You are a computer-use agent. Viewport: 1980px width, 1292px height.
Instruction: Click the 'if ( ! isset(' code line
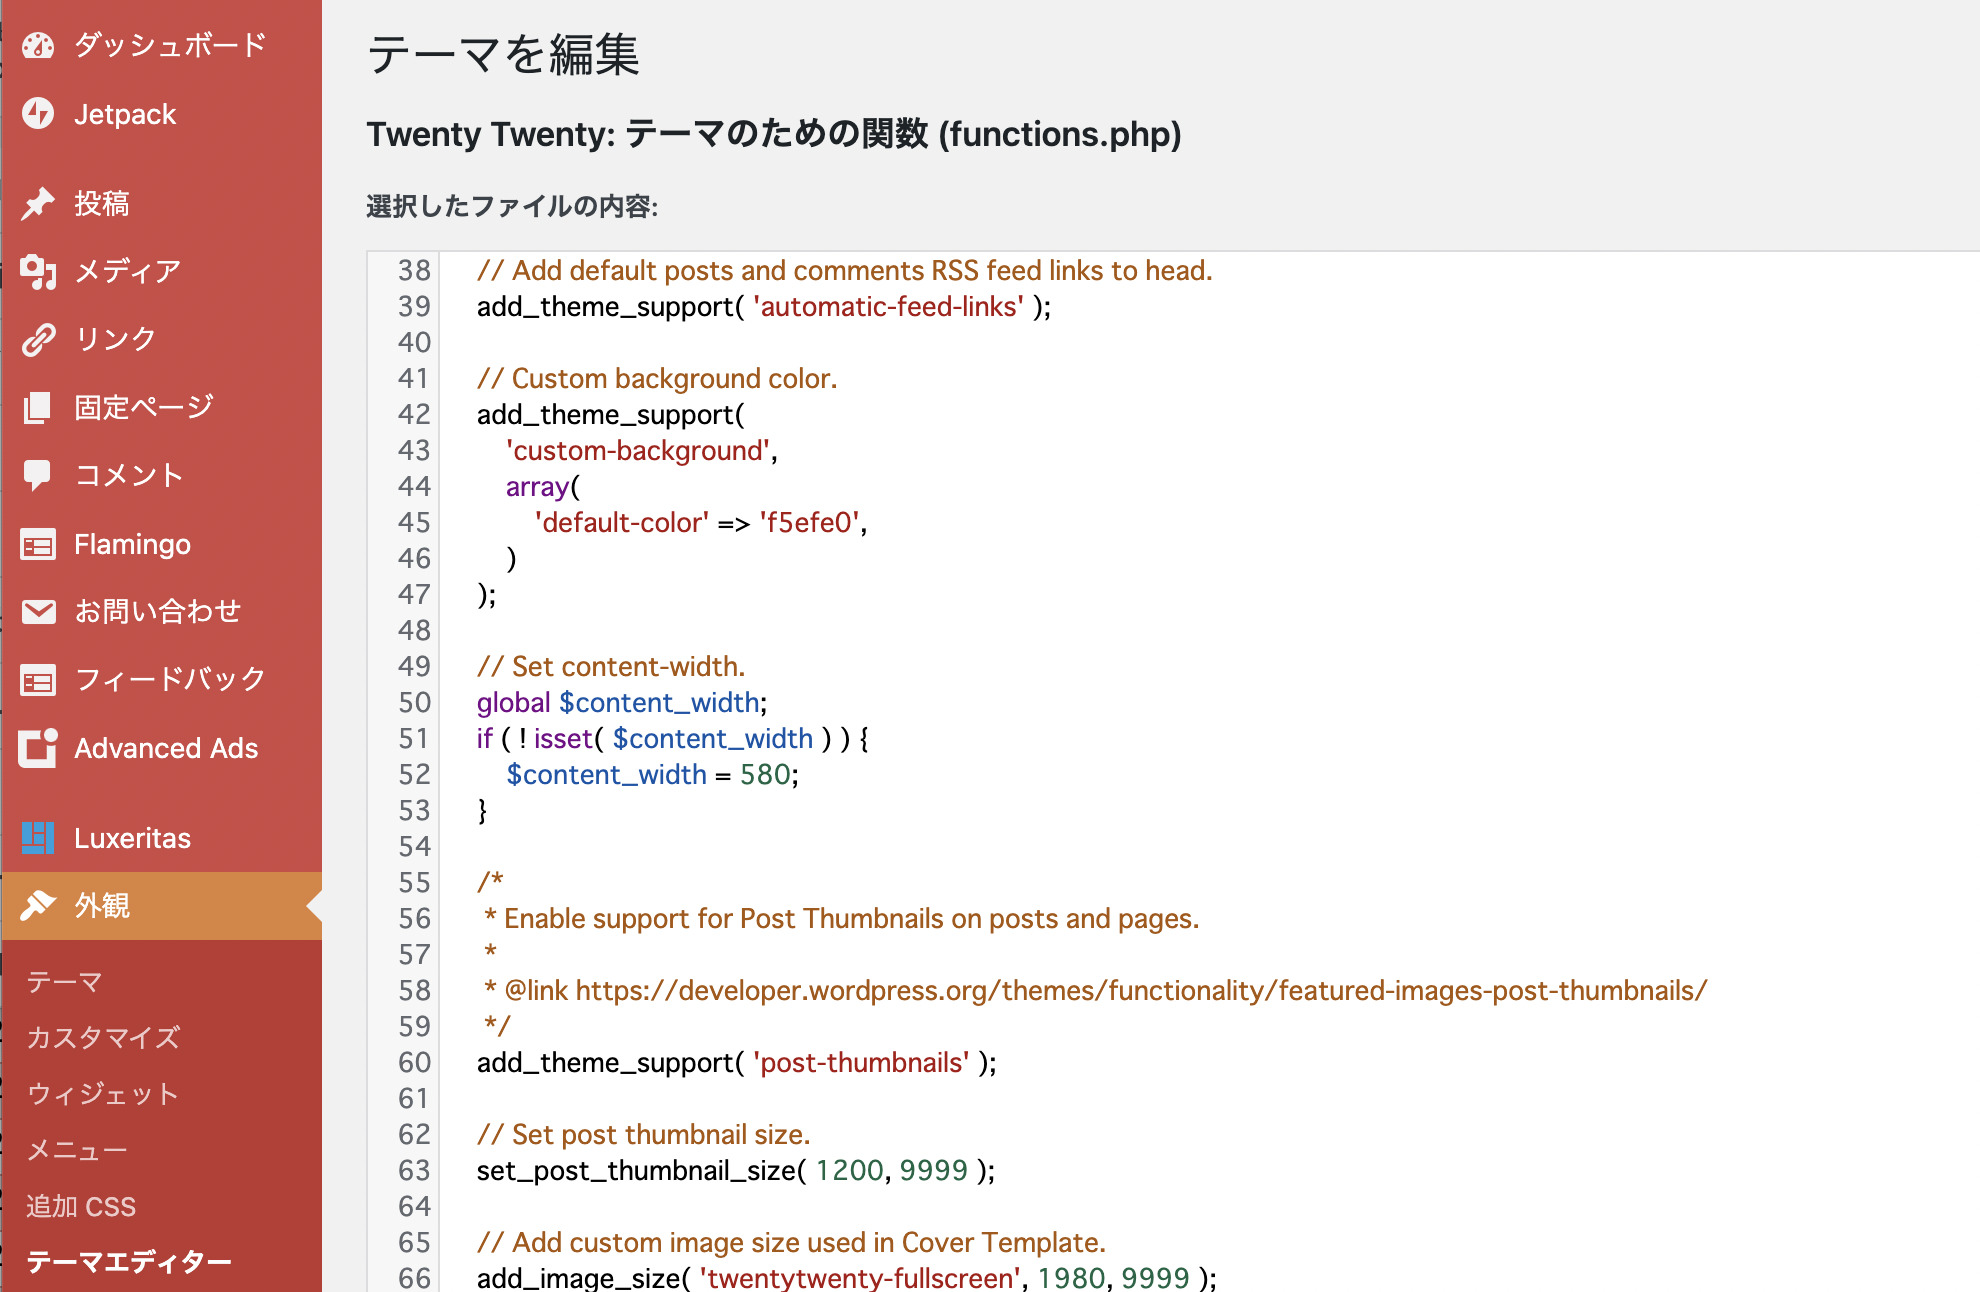tap(673, 738)
